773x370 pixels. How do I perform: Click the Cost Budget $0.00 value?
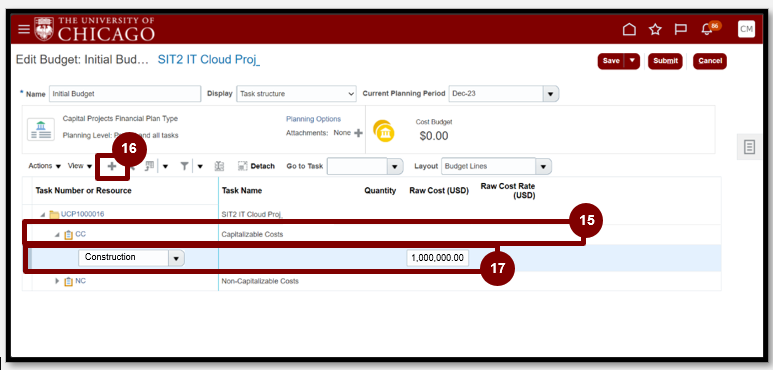434,136
